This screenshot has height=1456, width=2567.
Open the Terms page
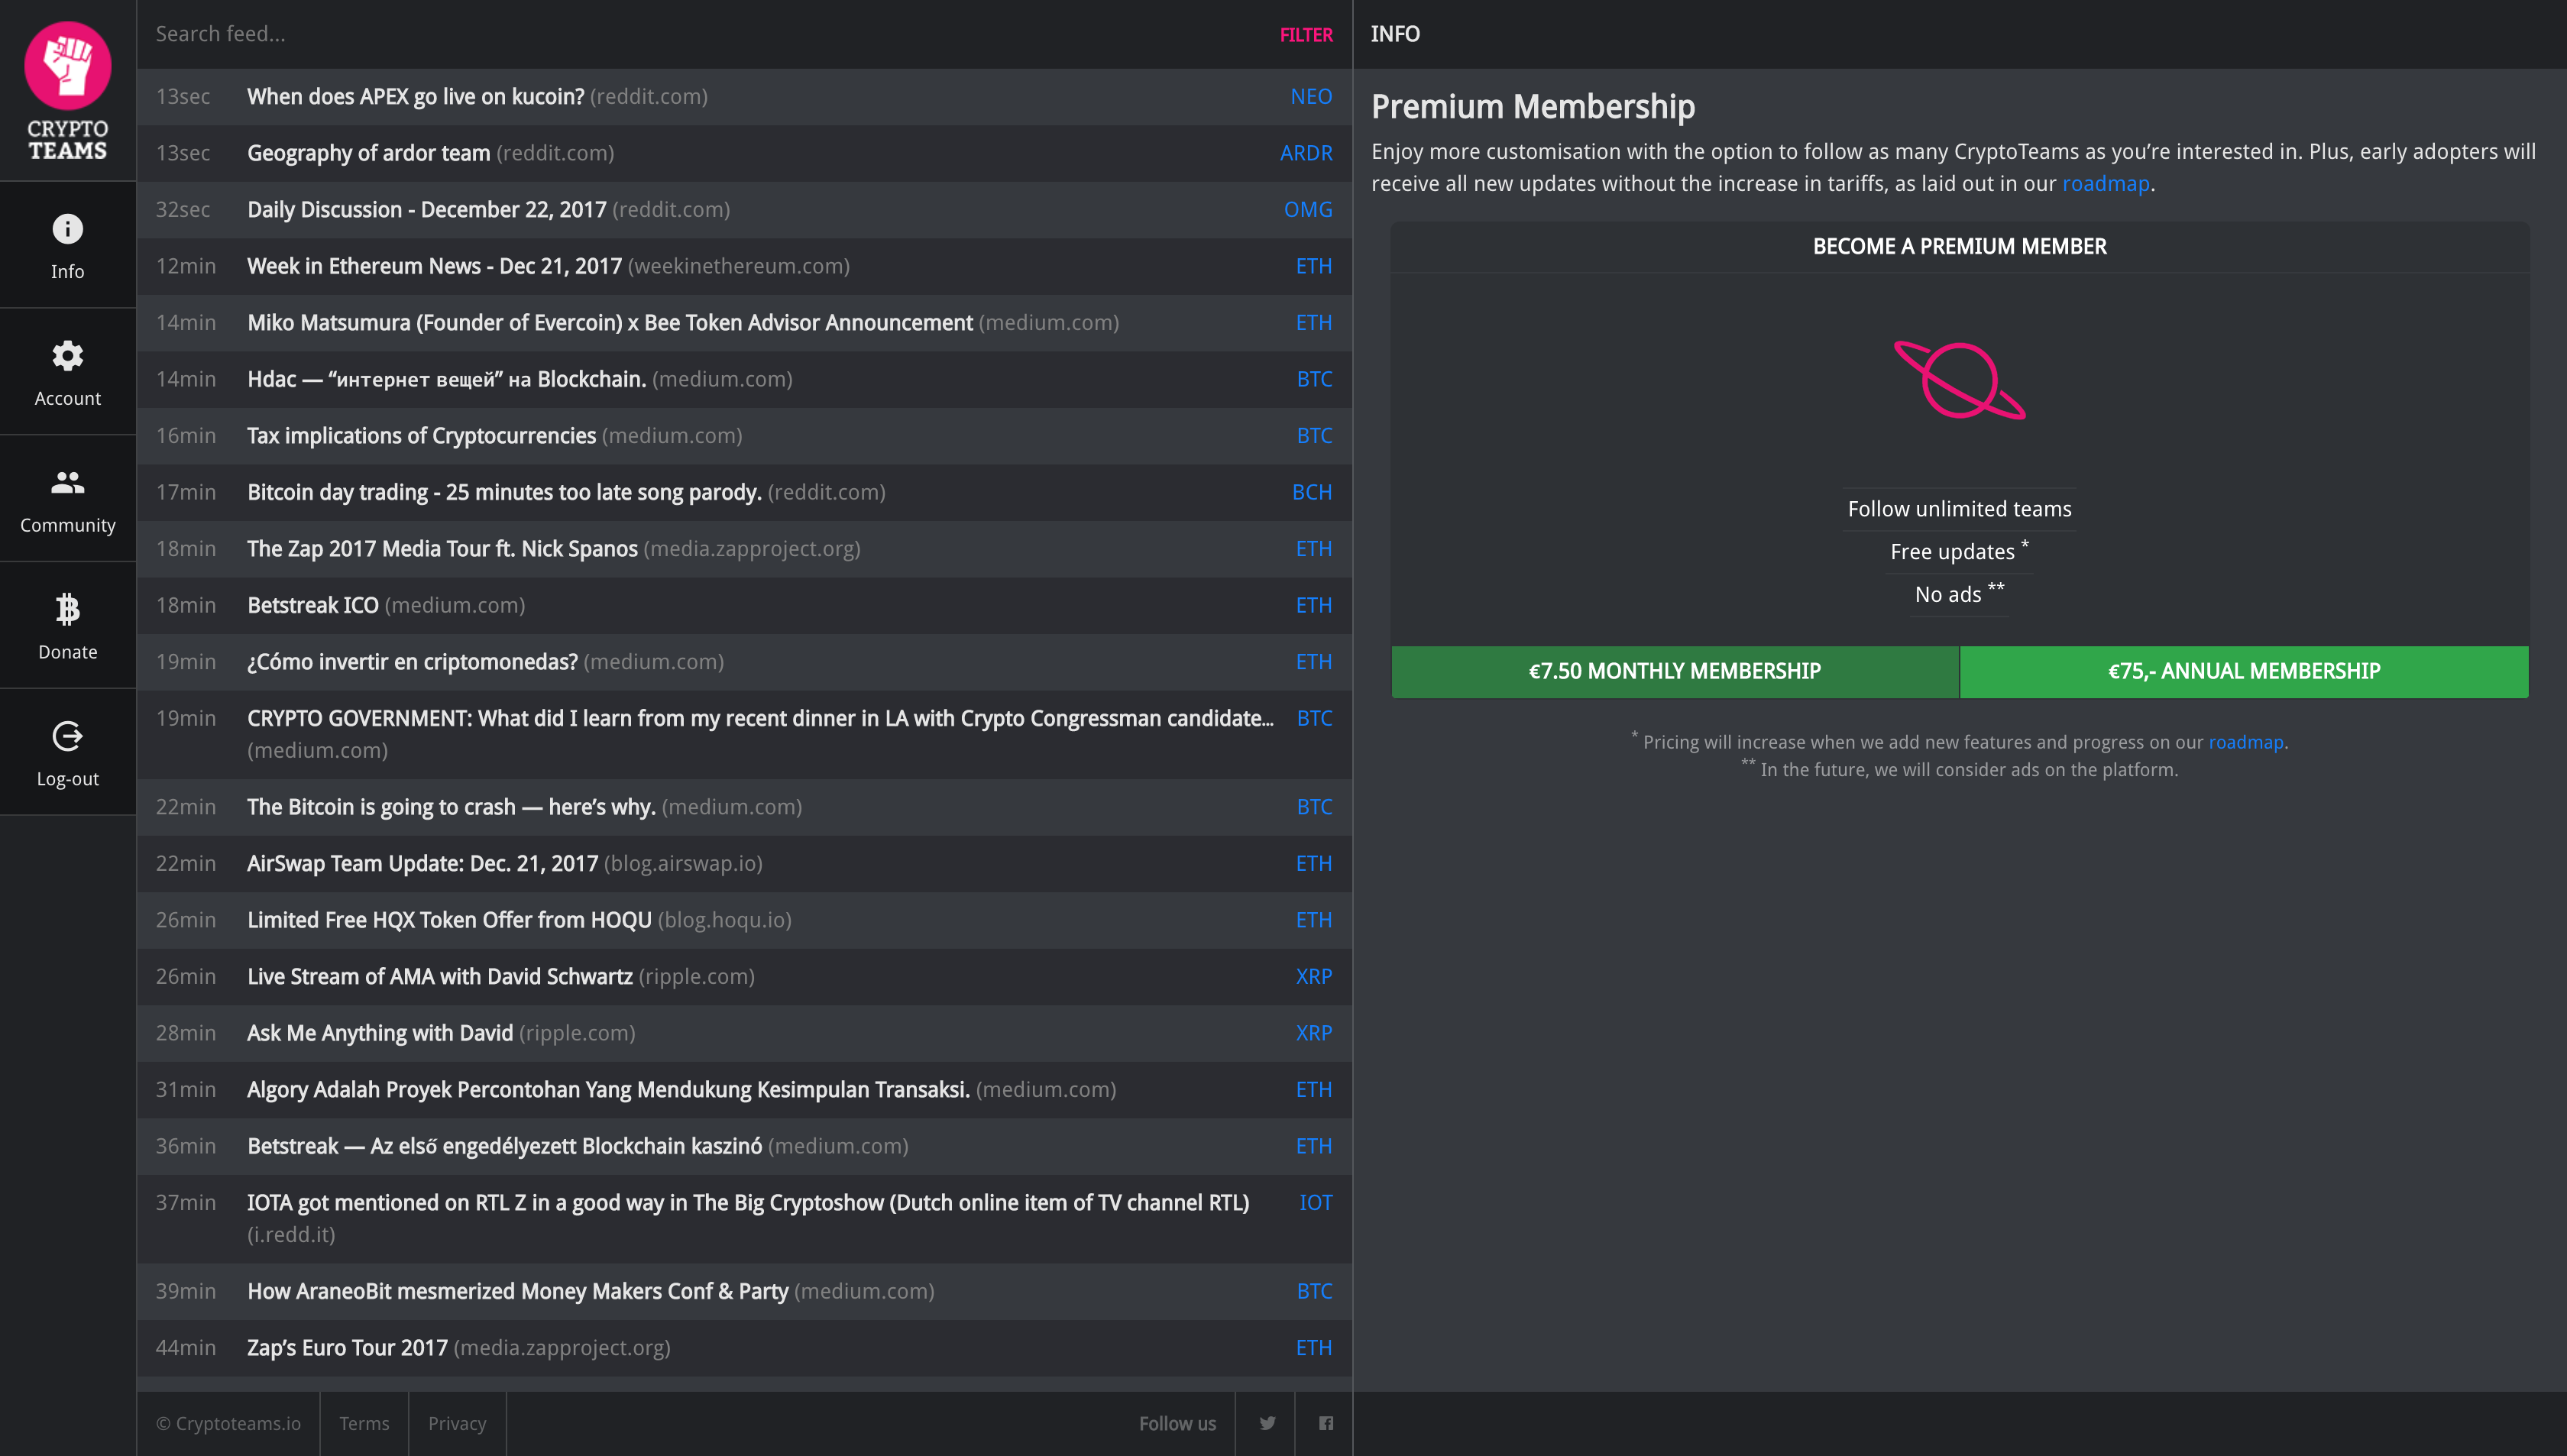(364, 1422)
